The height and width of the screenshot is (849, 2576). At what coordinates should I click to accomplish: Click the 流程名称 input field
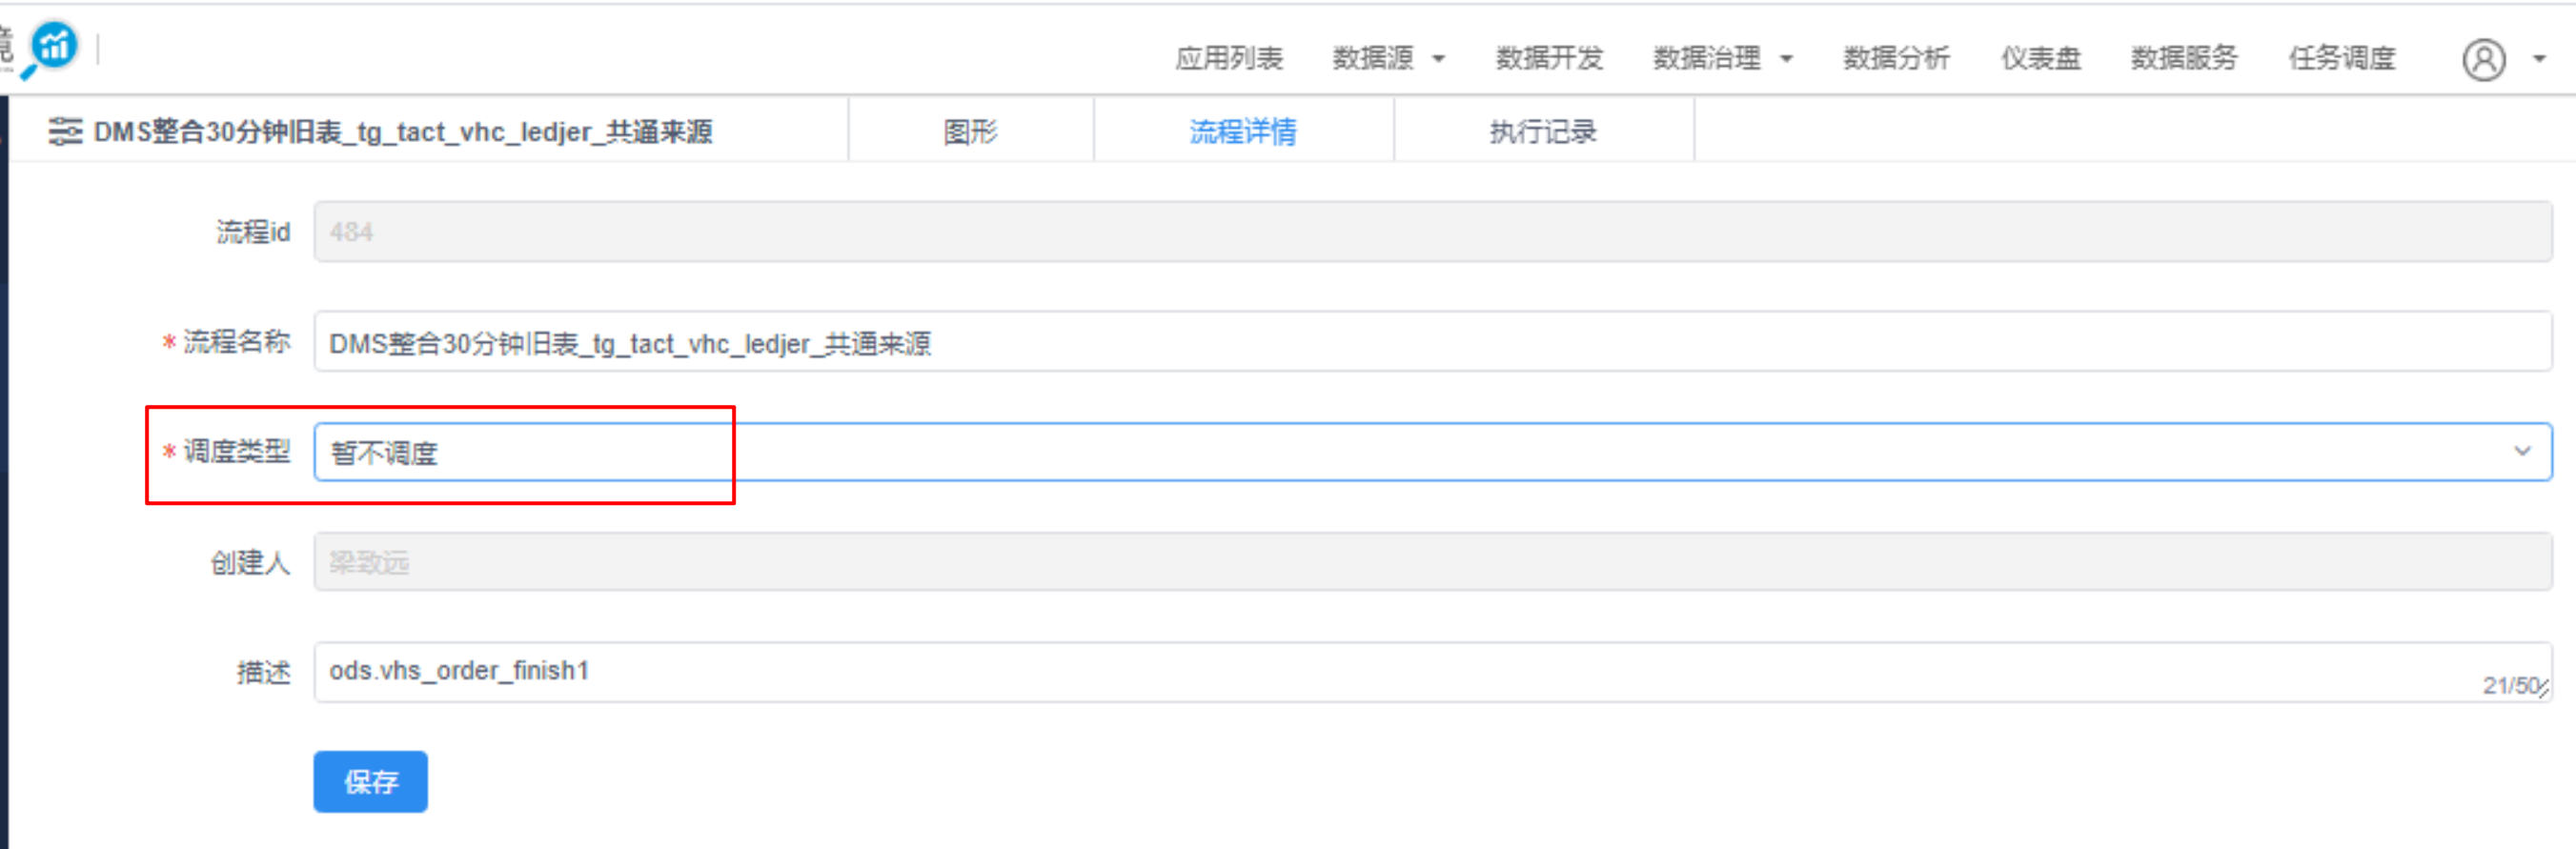(x=1432, y=342)
